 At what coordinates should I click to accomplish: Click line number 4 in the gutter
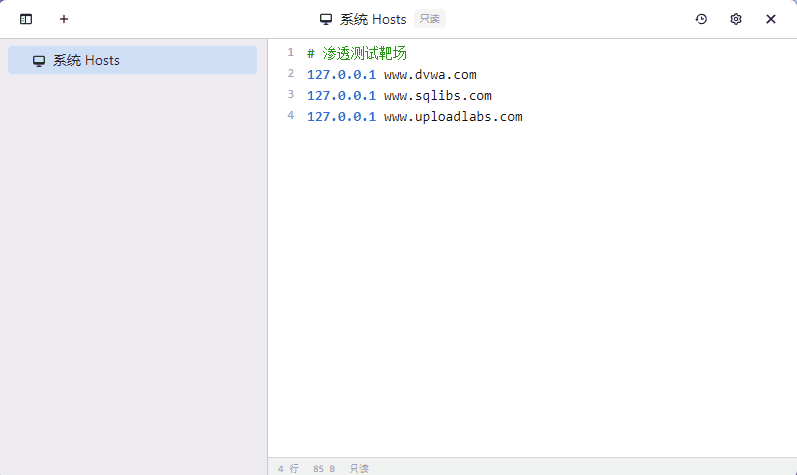pos(290,115)
